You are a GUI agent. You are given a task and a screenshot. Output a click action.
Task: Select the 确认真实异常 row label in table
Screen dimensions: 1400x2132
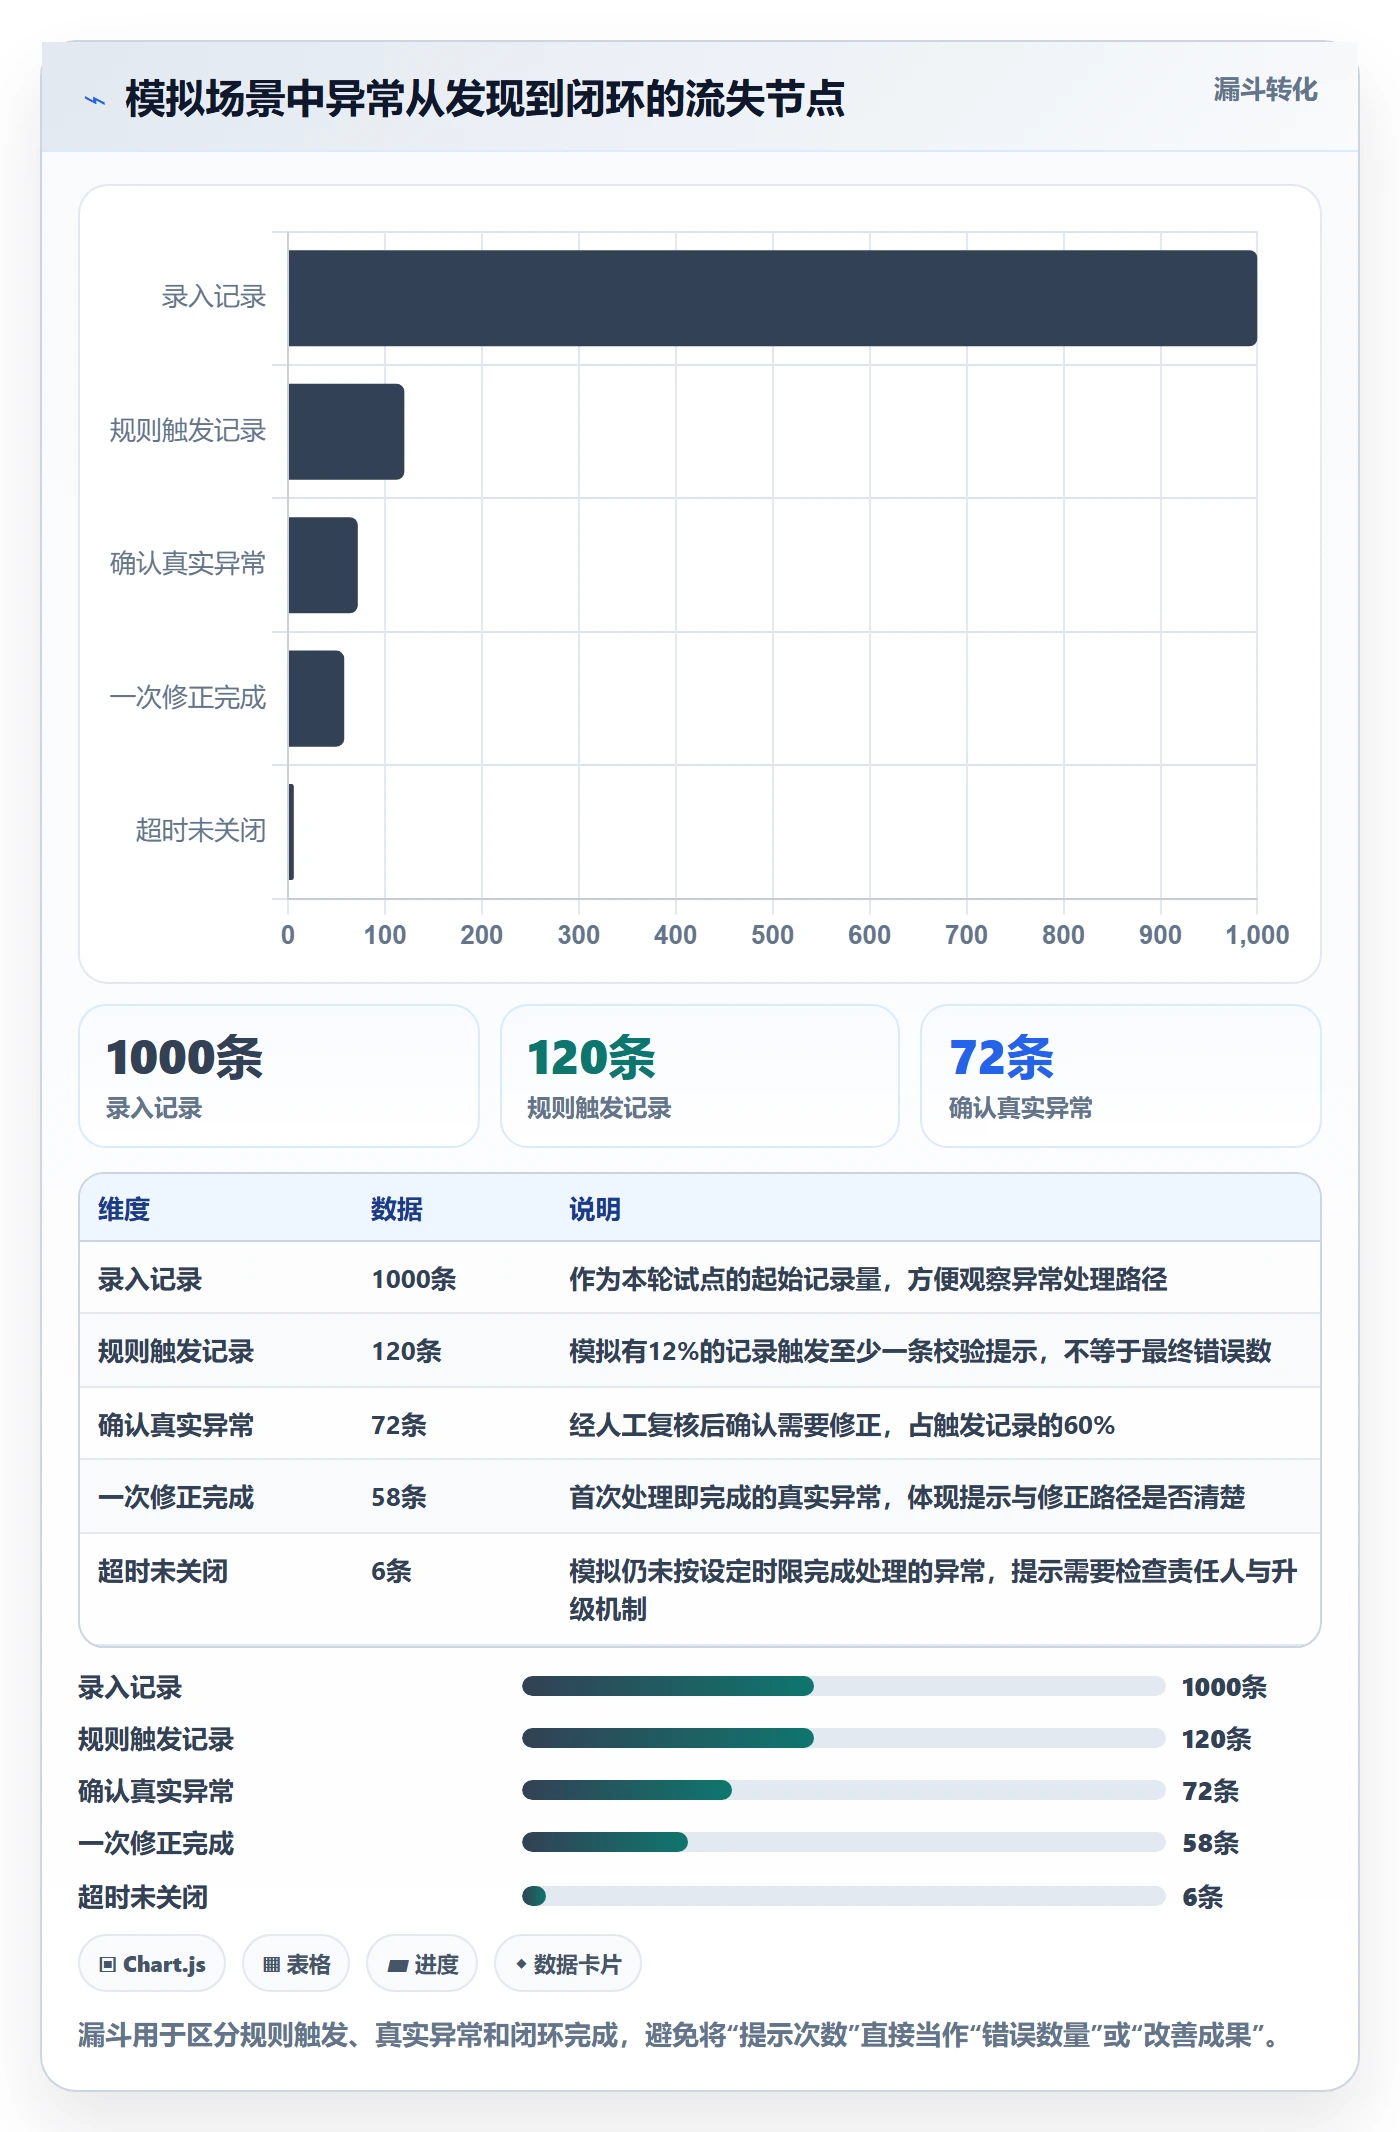pos(176,1425)
